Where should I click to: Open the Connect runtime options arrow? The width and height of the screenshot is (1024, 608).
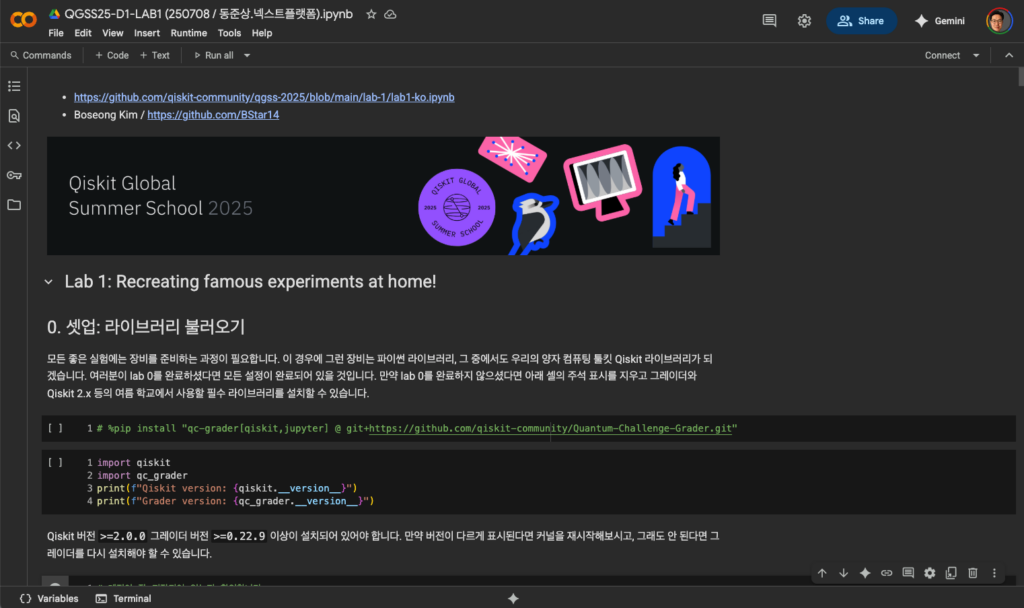coord(976,56)
